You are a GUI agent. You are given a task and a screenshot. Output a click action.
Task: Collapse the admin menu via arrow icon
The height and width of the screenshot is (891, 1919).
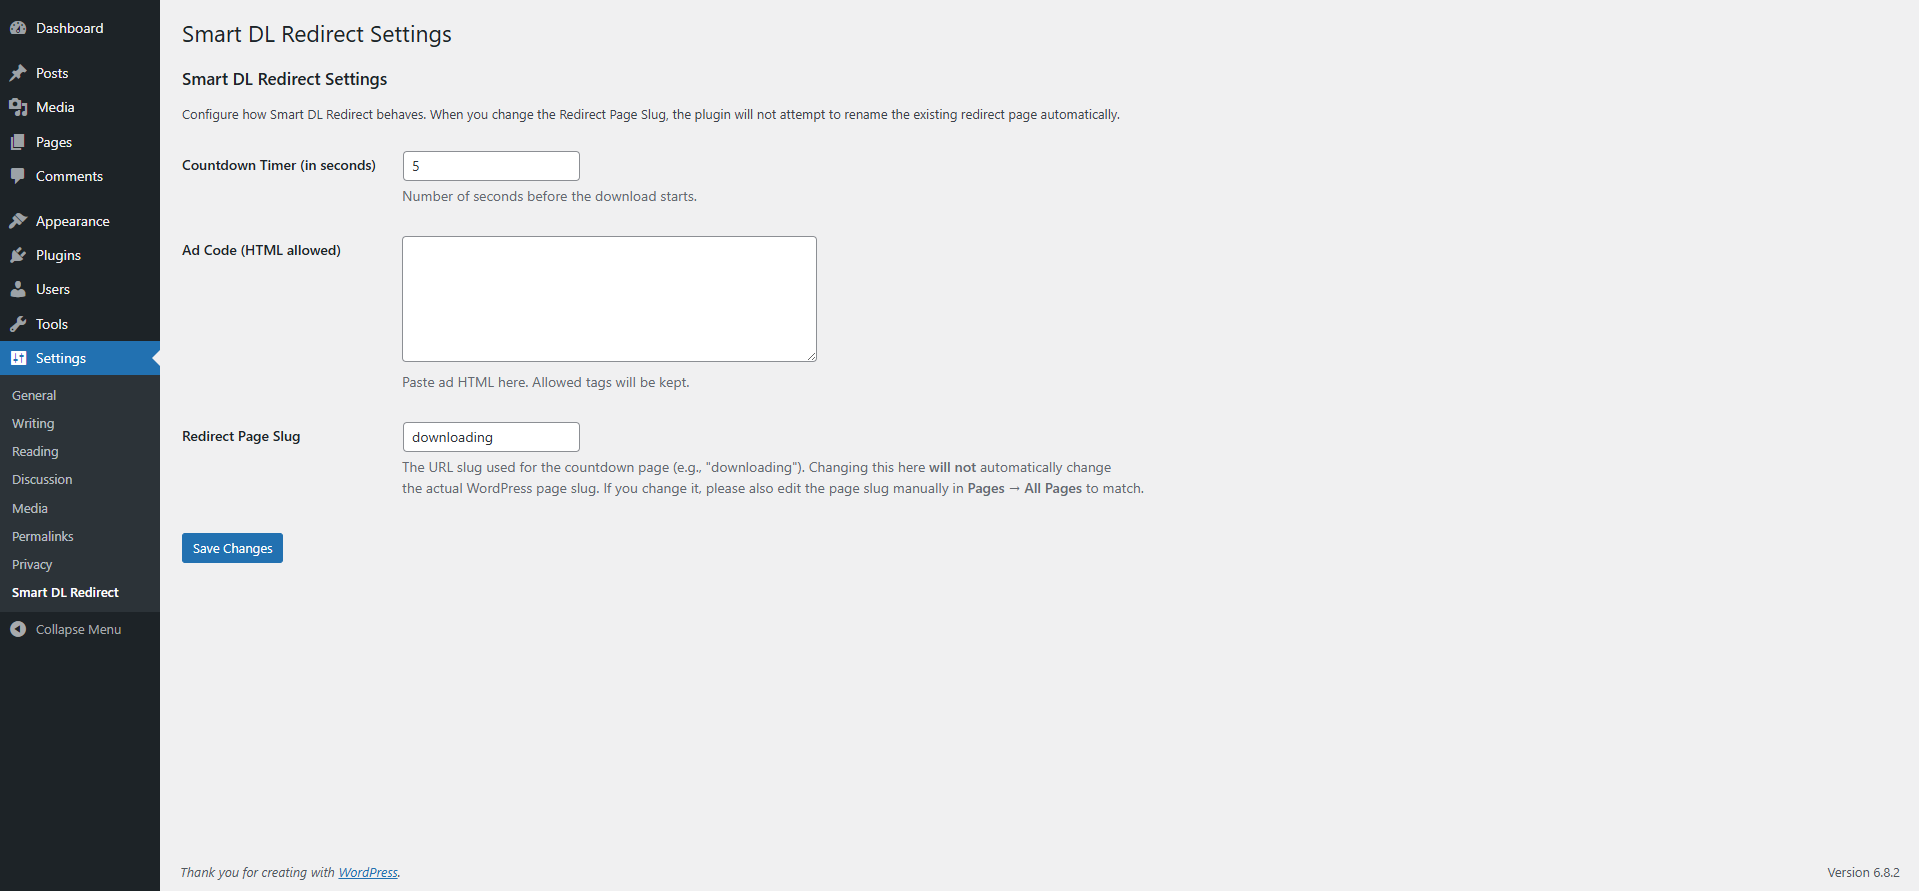(x=18, y=629)
